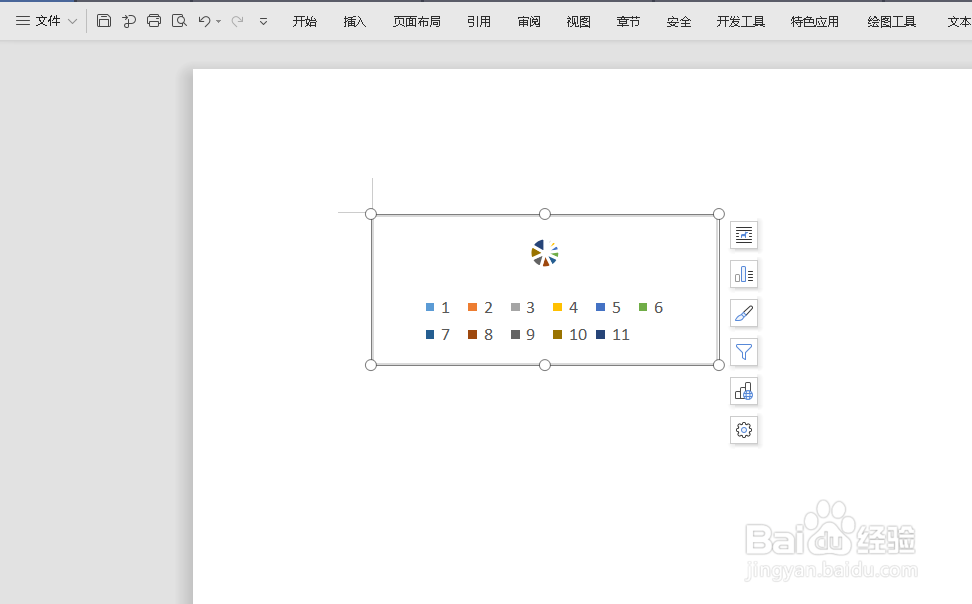Image resolution: width=972 pixels, height=604 pixels.
Task: Click the bottom-middle chart resize handle
Action: pos(545,365)
